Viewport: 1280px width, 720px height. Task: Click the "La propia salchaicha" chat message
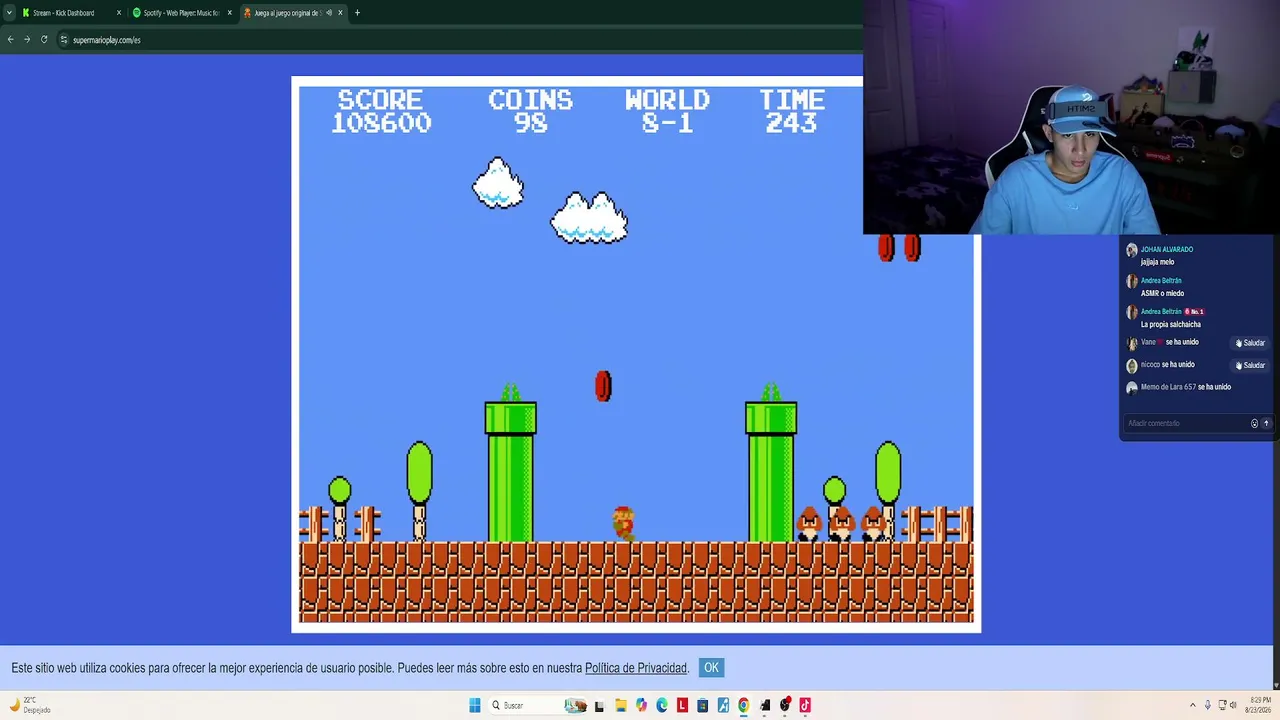1171,324
